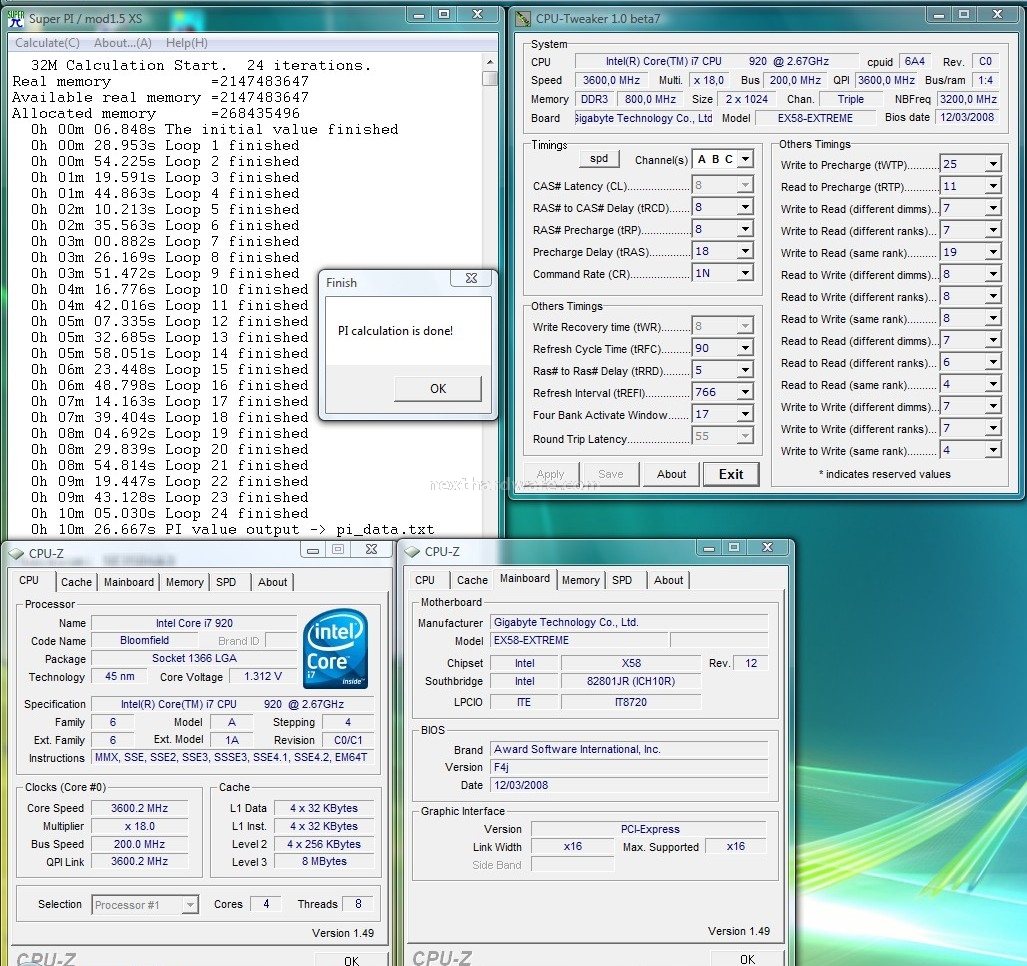Image resolution: width=1027 pixels, height=966 pixels.
Task: Open the Refresh Interval (tREFI) dropdown
Action: click(x=745, y=392)
